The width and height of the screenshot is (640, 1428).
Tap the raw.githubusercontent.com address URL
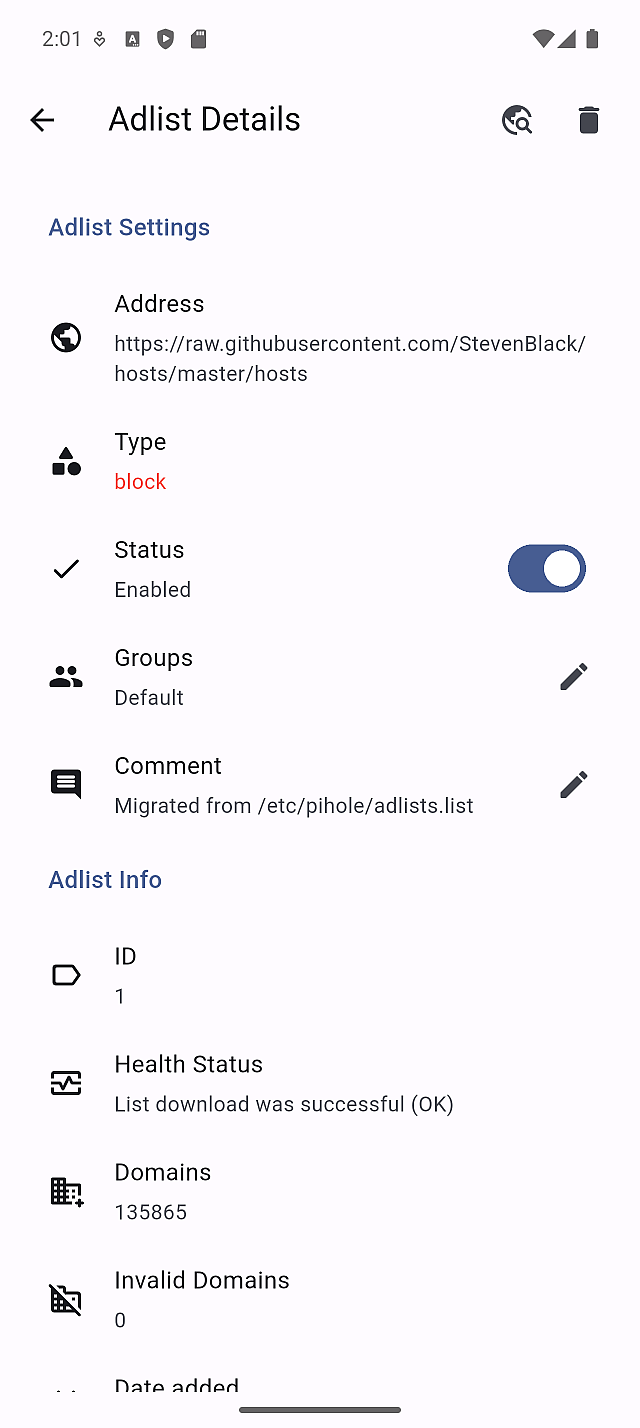tap(349, 358)
